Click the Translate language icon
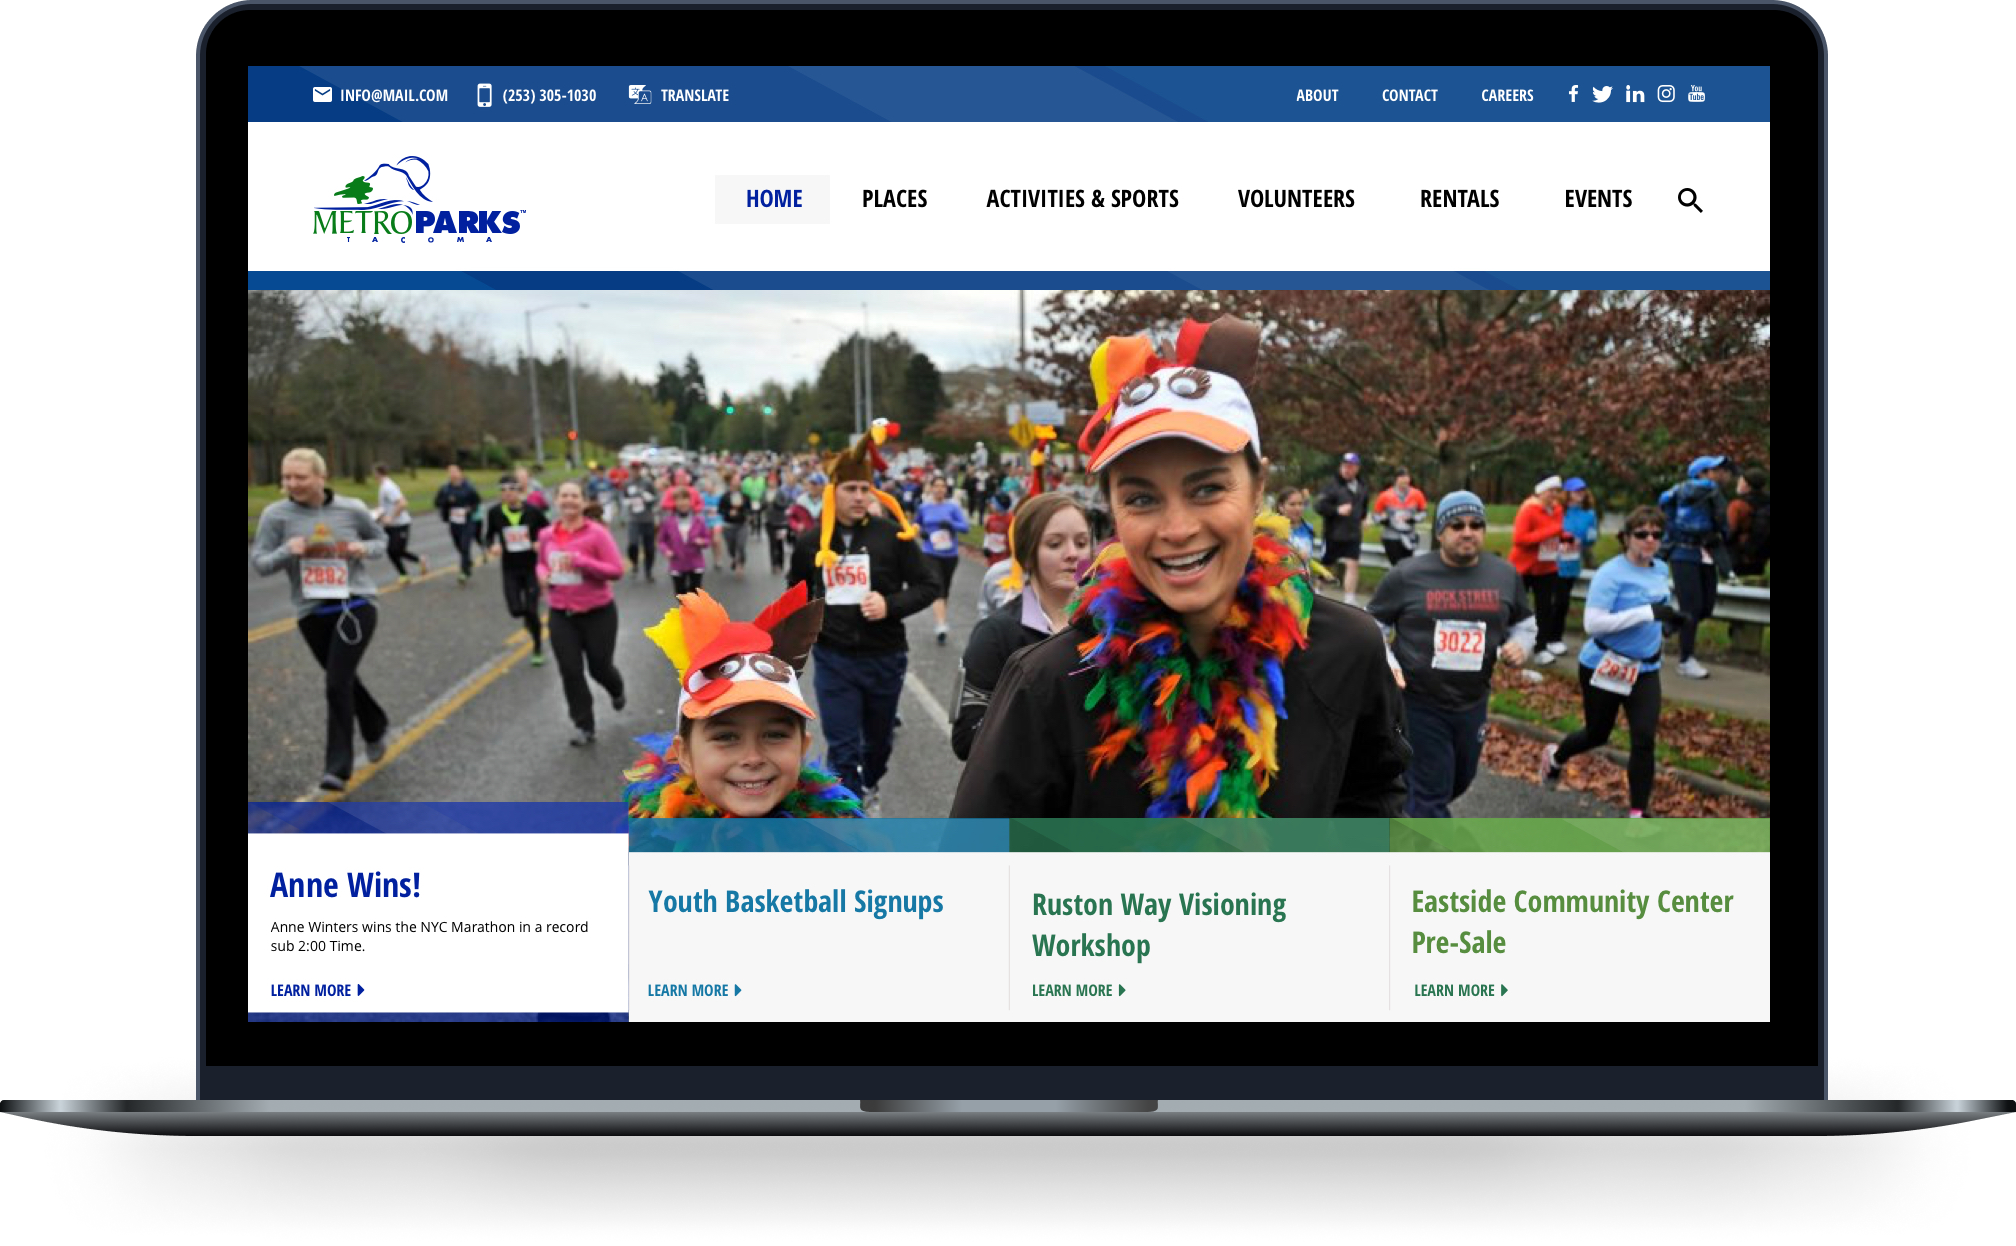Image resolution: width=2016 pixels, height=1246 pixels. 640,95
